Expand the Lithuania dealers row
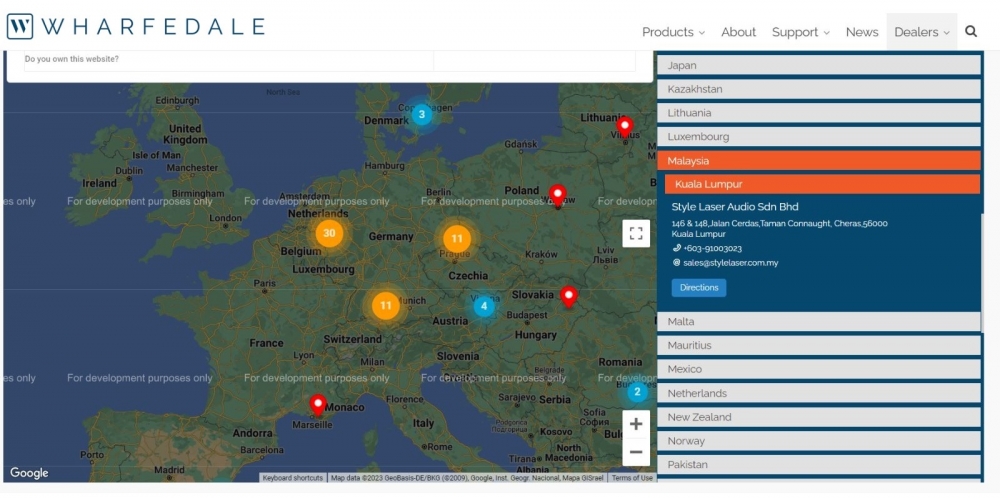 click(819, 113)
